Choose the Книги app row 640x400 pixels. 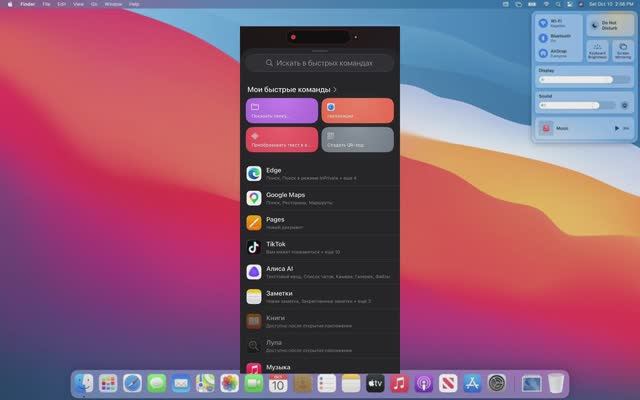(x=320, y=321)
